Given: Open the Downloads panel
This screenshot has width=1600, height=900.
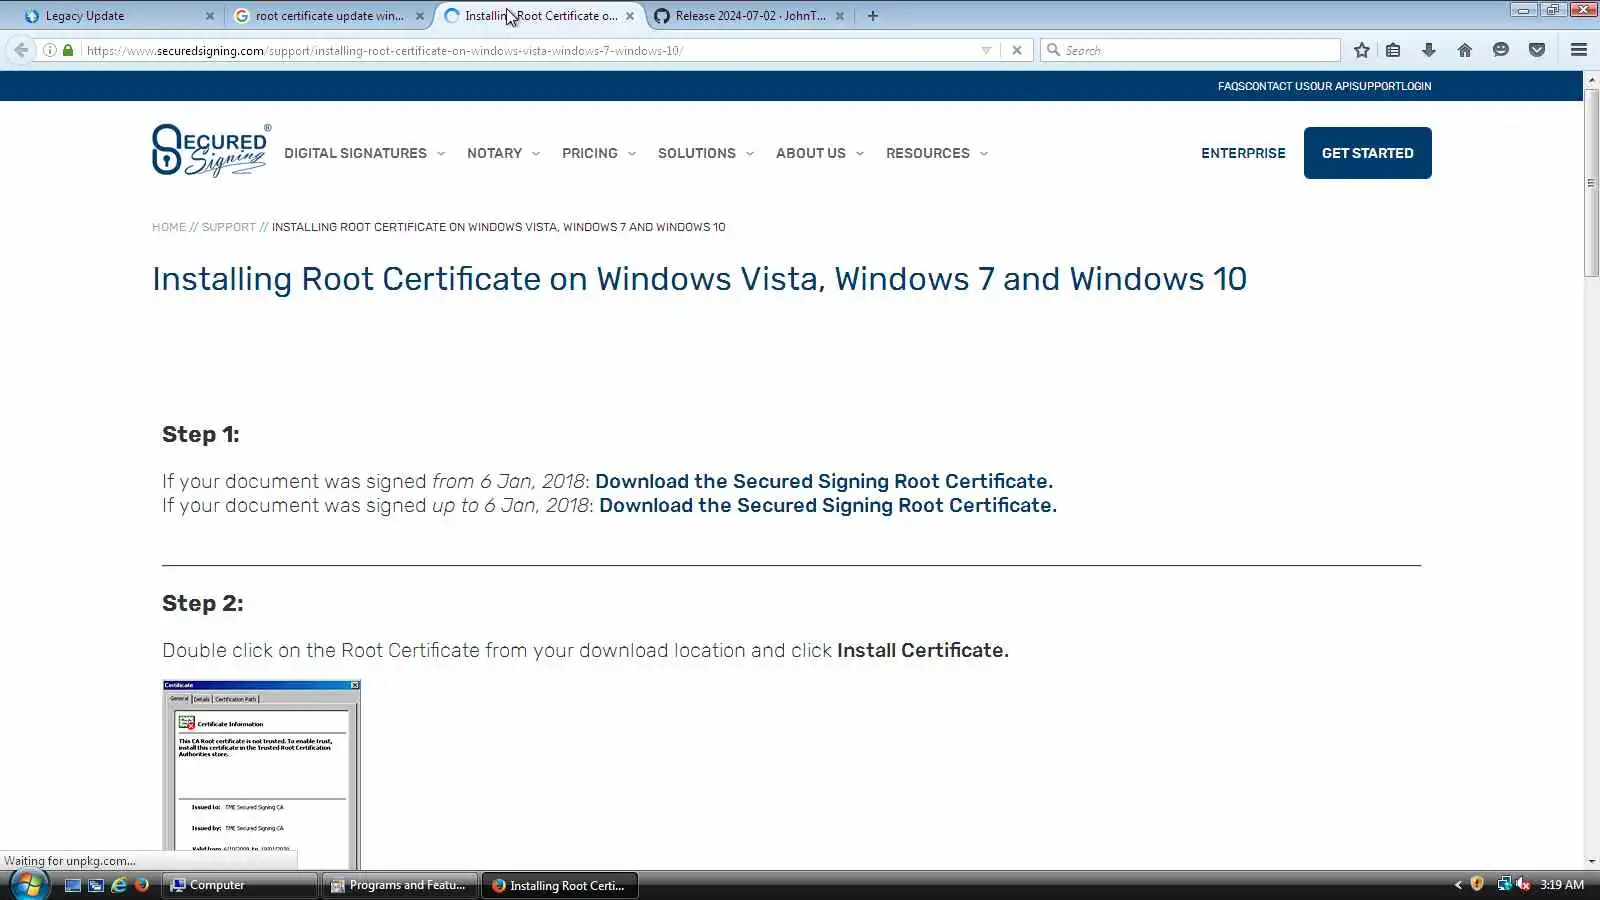Looking at the screenshot, I should tap(1429, 50).
